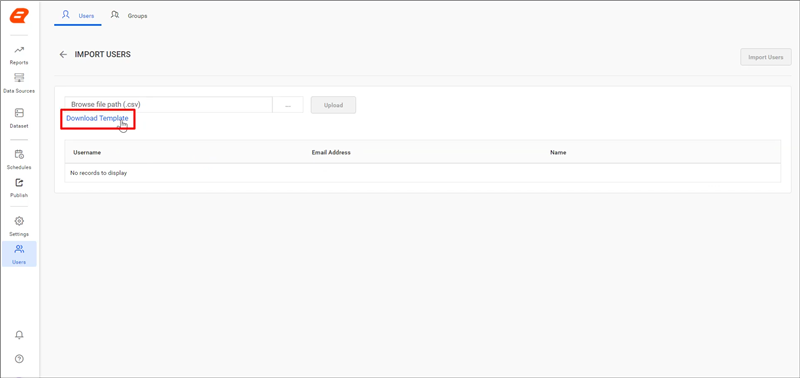Screen dimensions: 800x378
Task: Click the browse ellipsis button
Action: [288, 105]
